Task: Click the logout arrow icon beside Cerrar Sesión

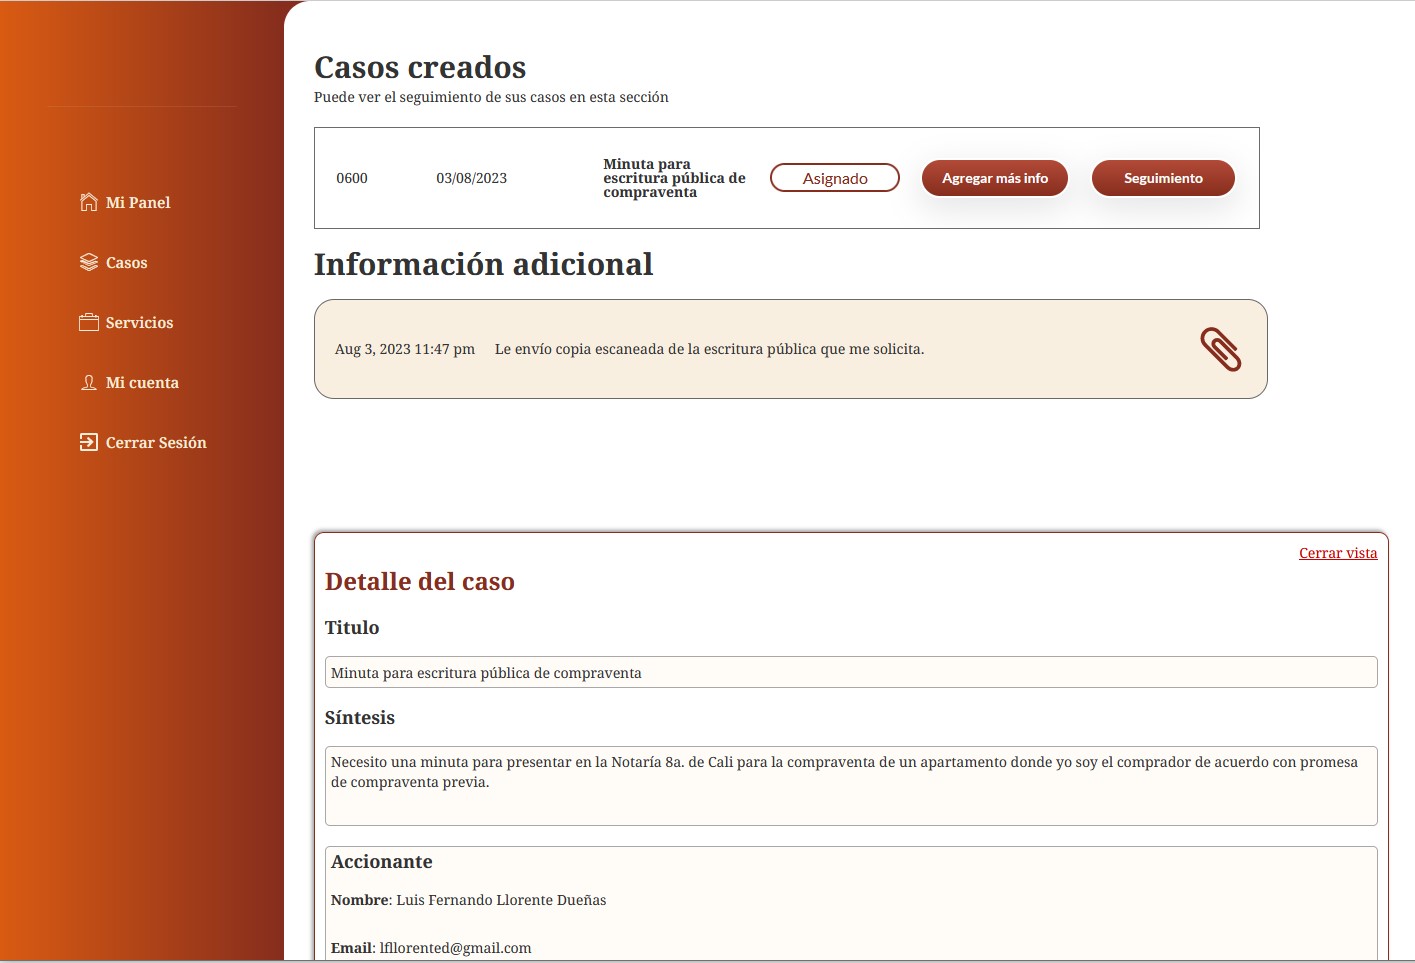Action: pos(89,442)
